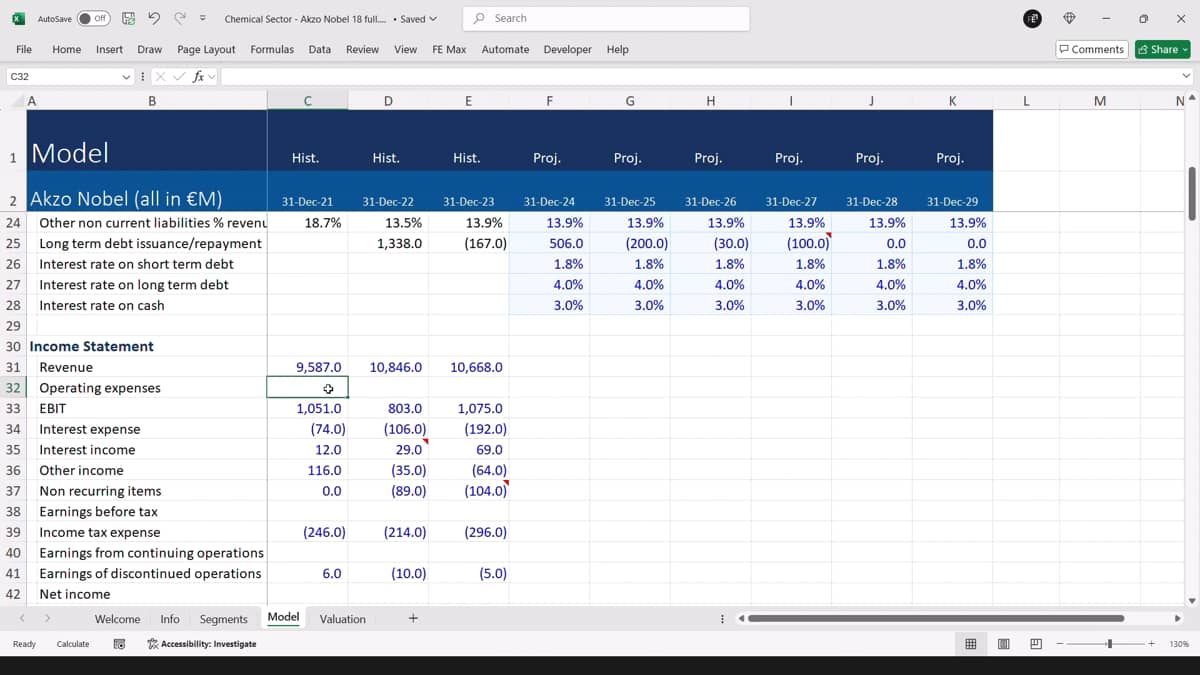Open the Automate ribbon tab
1200x675 pixels.
tap(506, 49)
